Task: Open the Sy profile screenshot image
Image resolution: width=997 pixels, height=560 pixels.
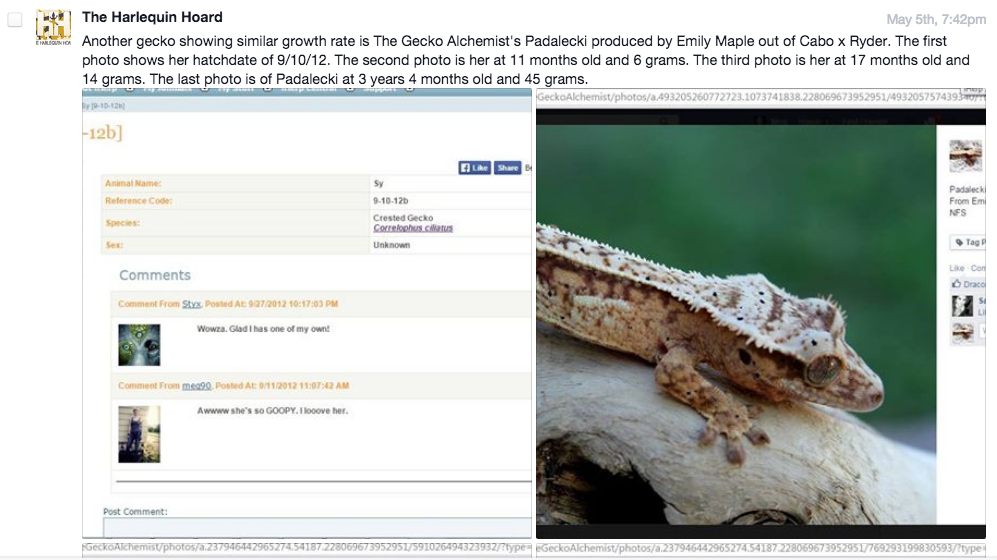Action: pyautogui.click(x=306, y=313)
